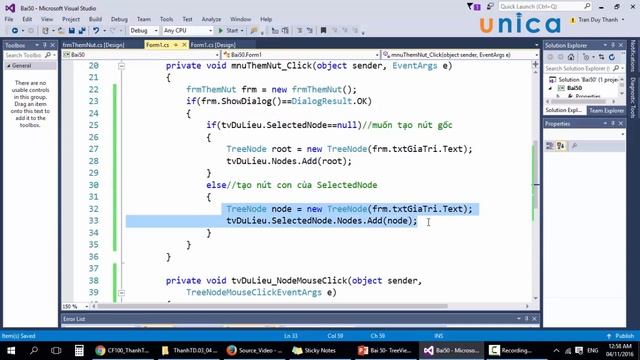This screenshot has height=360, width=640.
Task: Toggle the Bookmark toolbar icon
Action: point(323,31)
